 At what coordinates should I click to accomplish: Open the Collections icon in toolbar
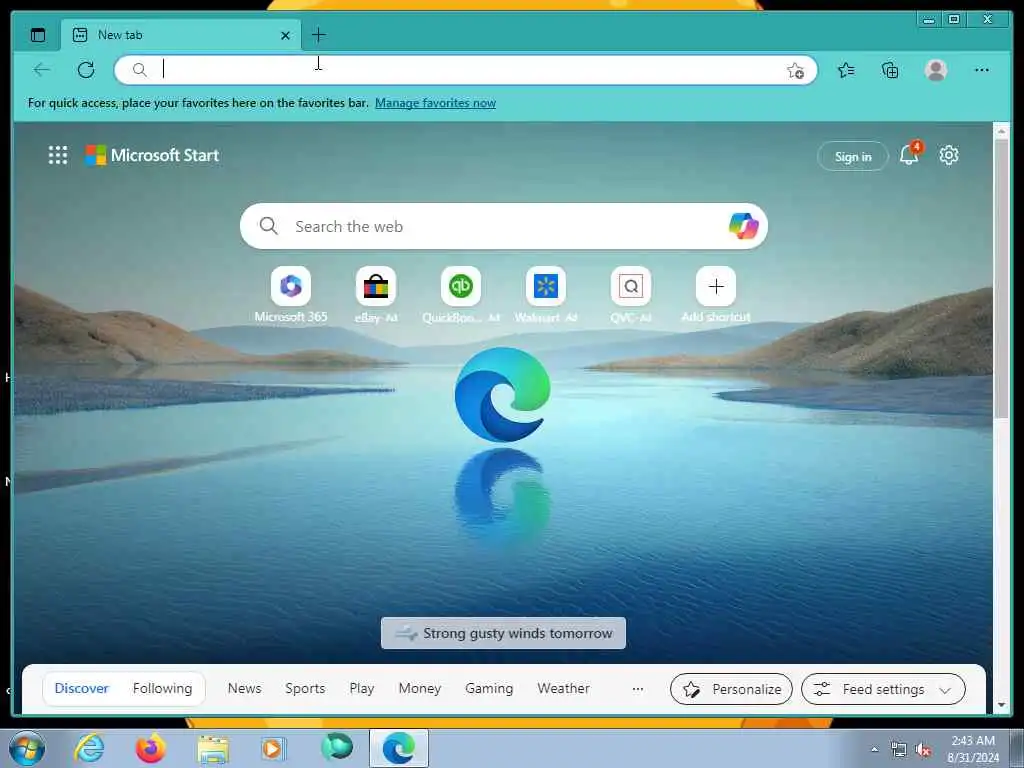[890, 70]
